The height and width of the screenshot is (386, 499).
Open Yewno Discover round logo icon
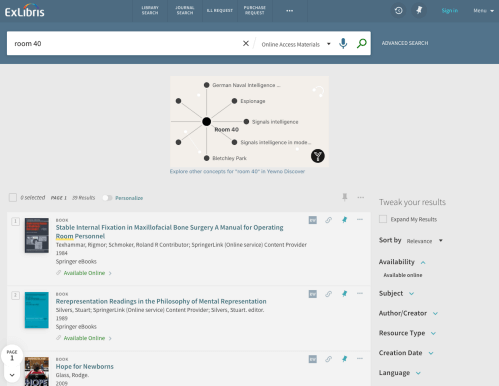[318, 156]
